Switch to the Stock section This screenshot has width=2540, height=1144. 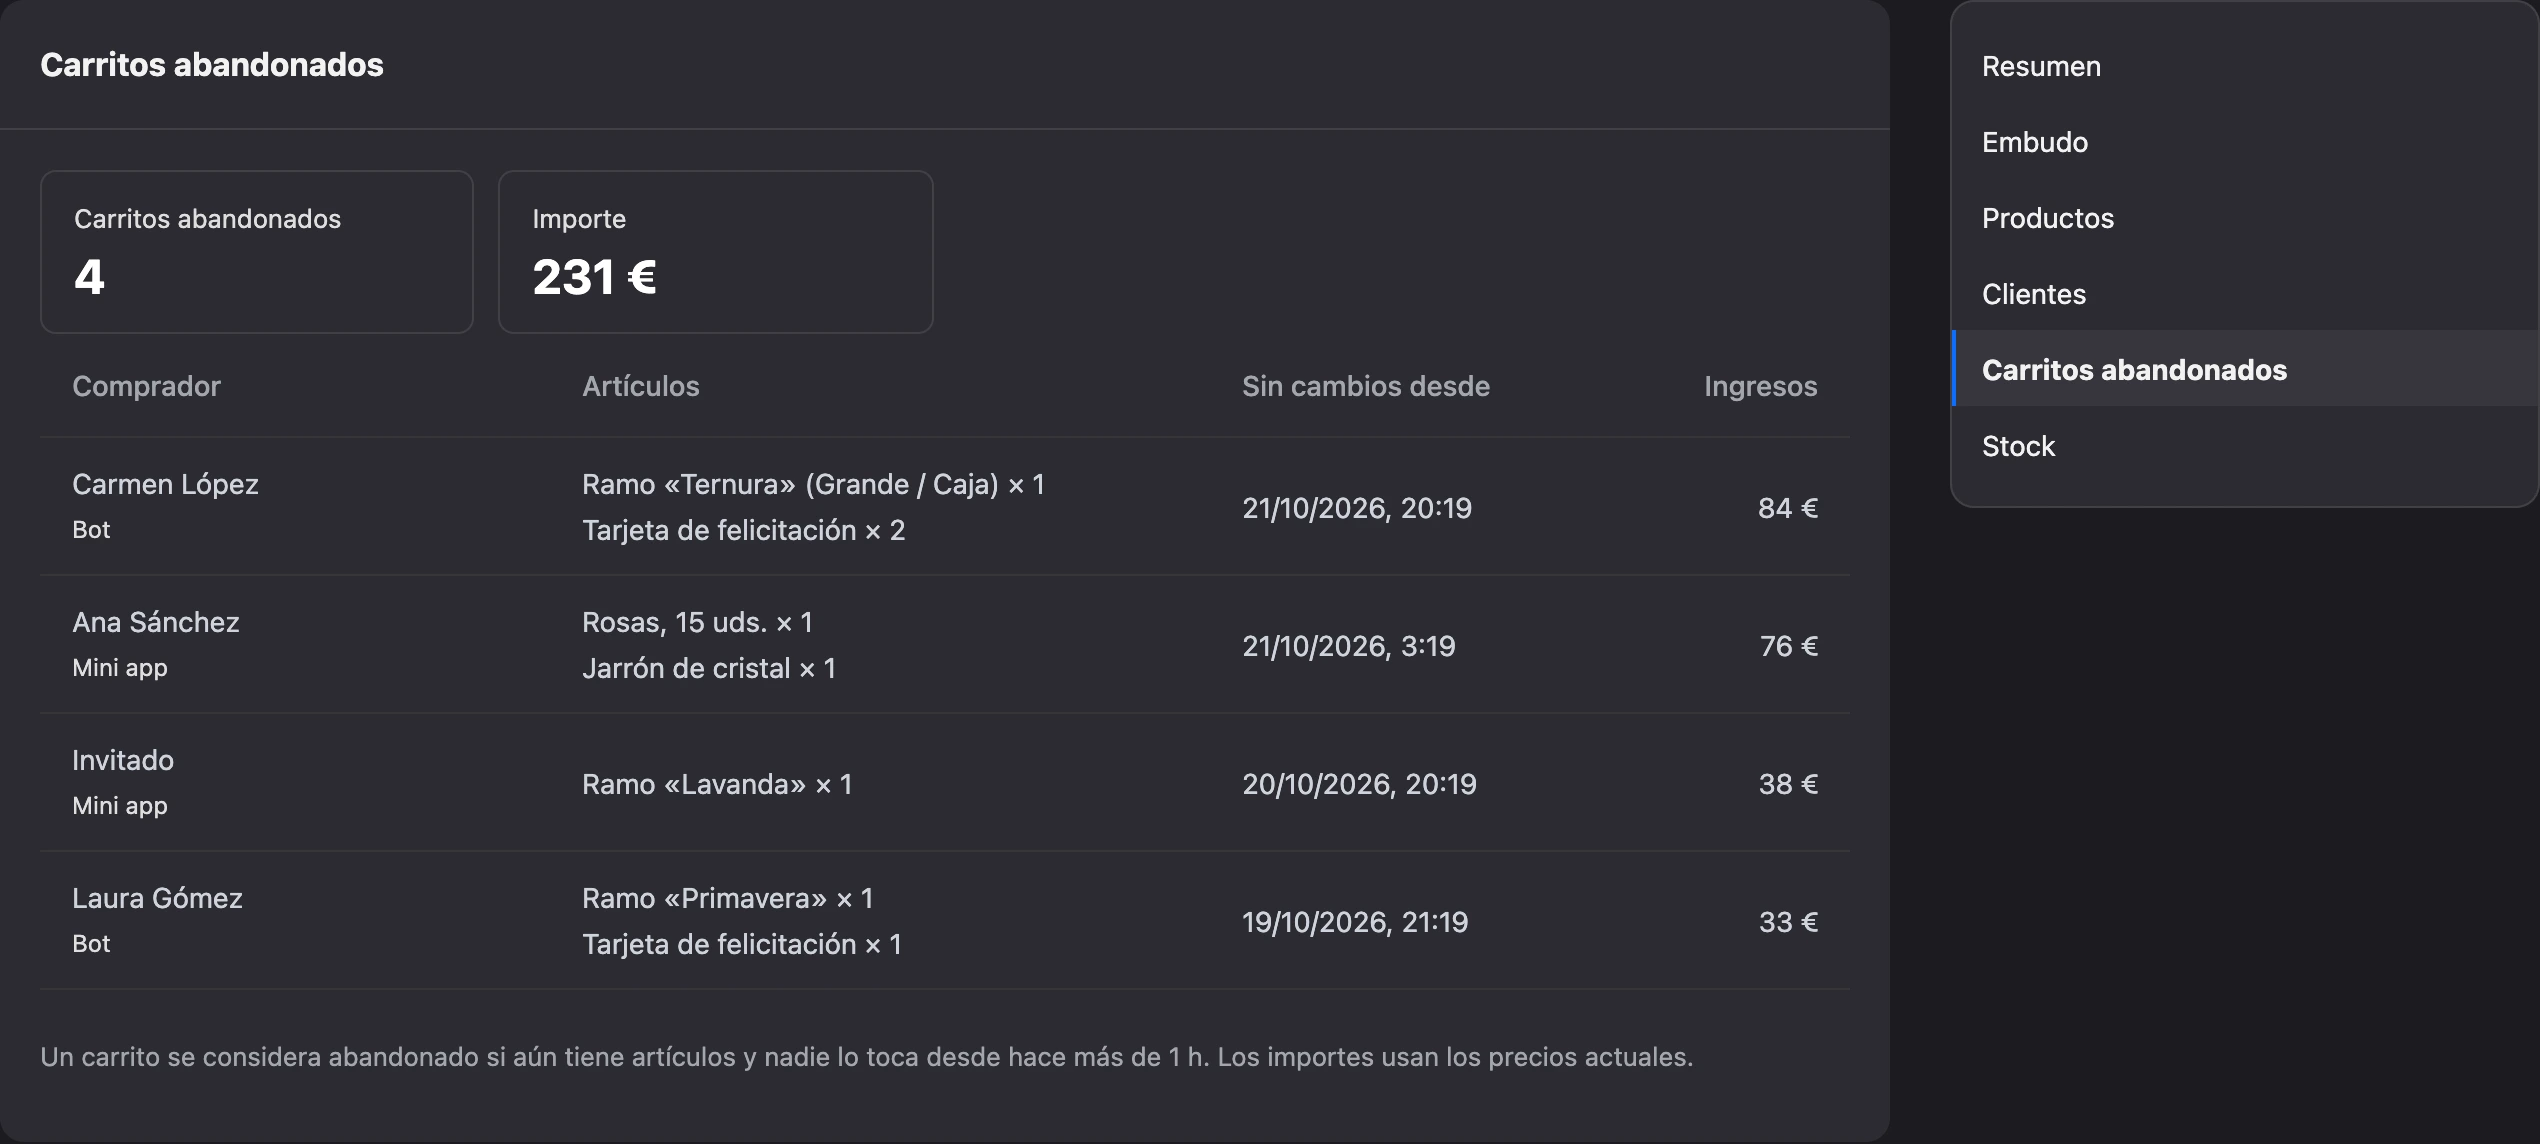coord(2244,446)
